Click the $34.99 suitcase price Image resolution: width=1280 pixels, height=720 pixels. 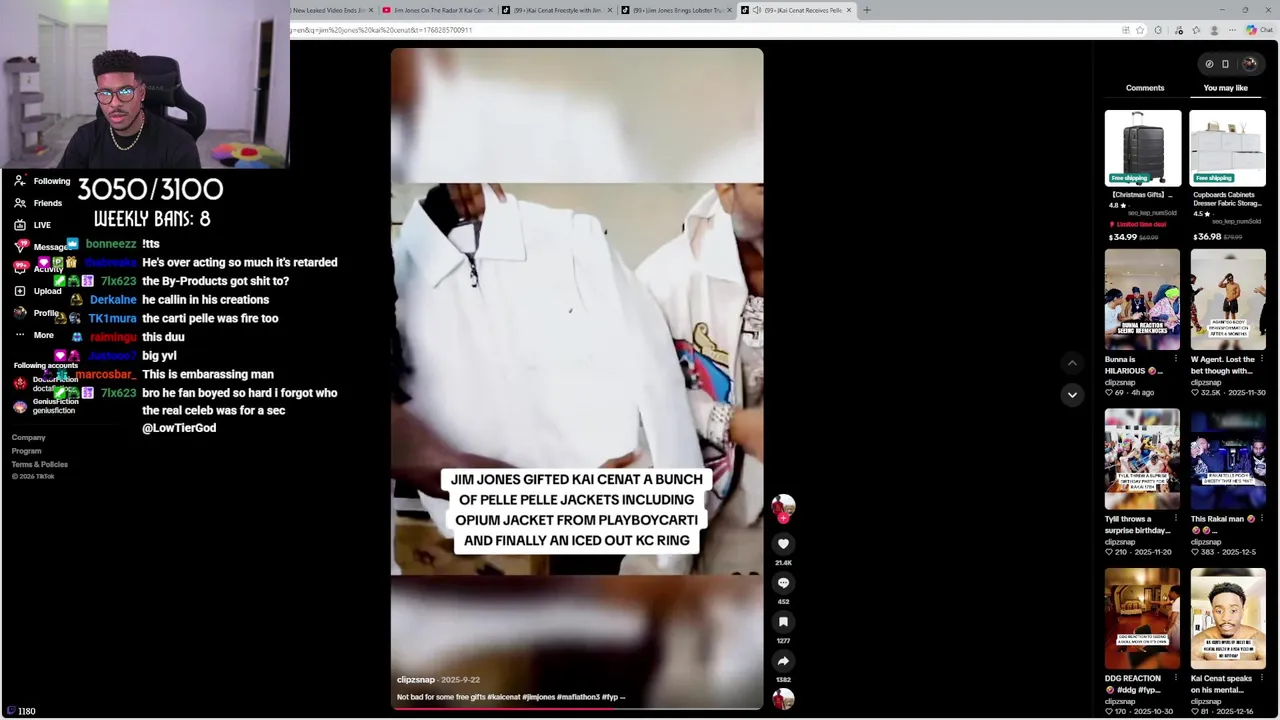pos(1121,237)
